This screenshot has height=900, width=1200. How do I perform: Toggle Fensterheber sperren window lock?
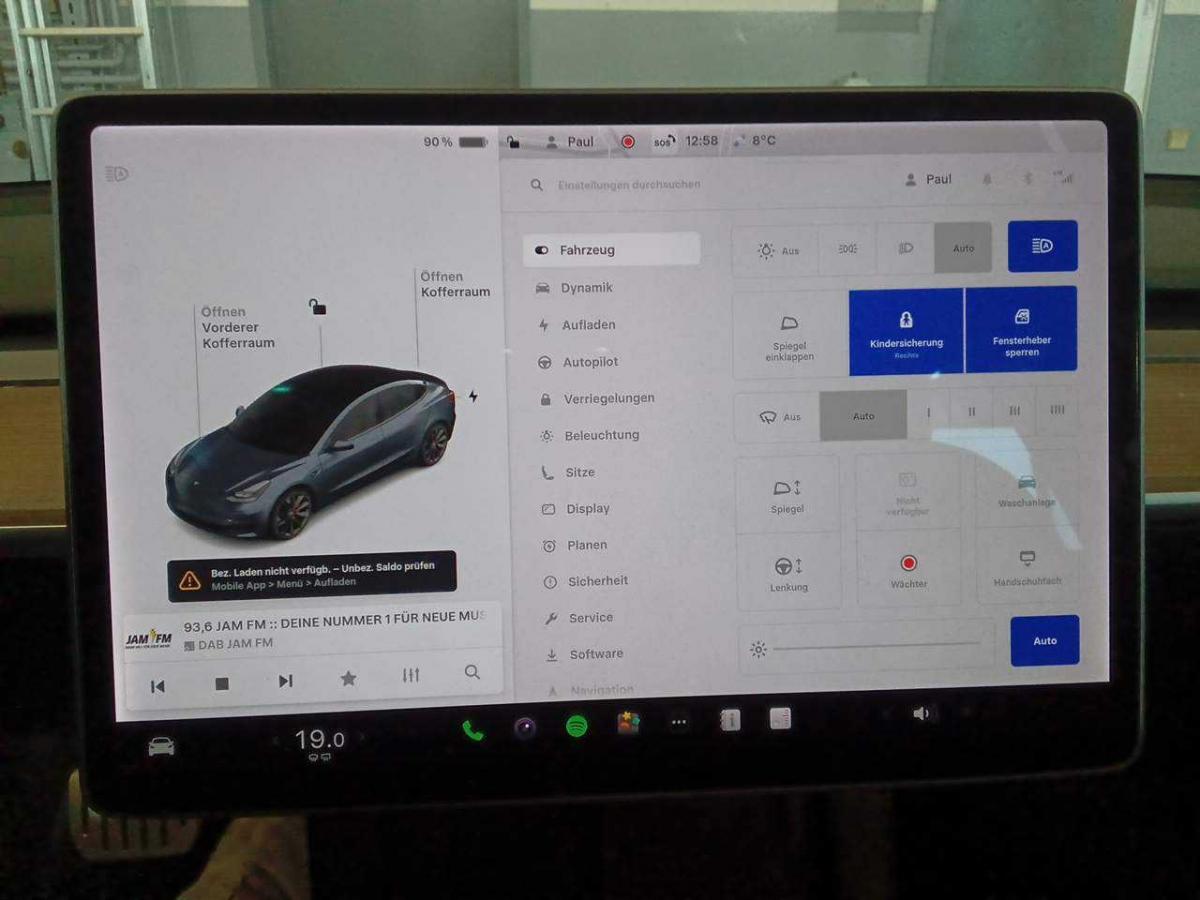click(1021, 329)
